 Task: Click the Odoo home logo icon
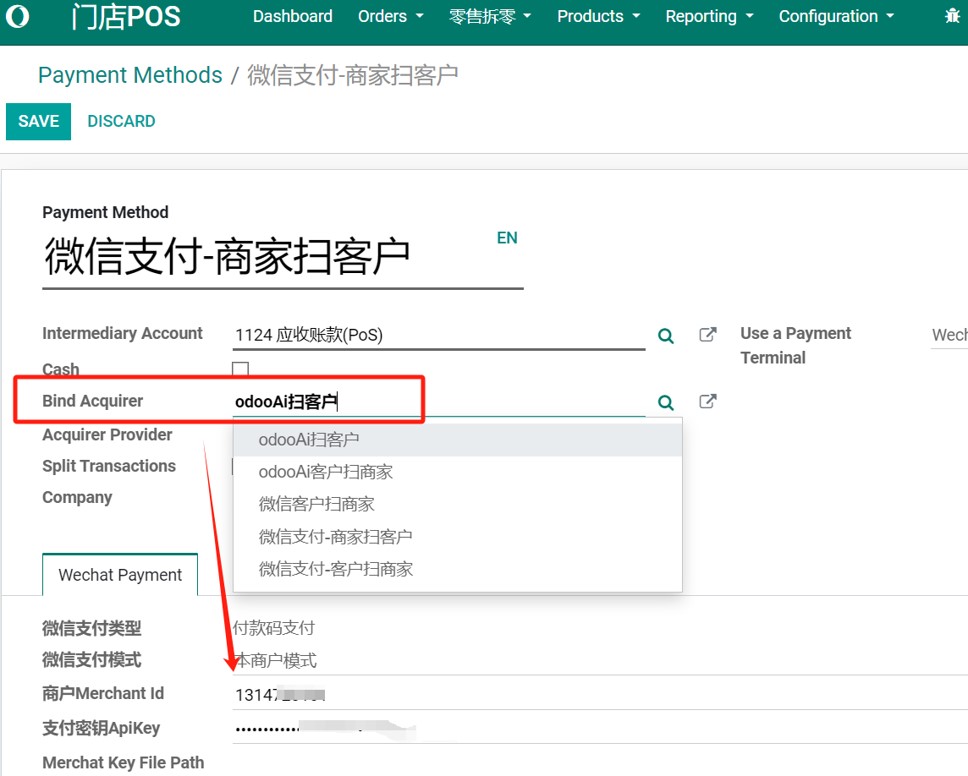pos(17,16)
